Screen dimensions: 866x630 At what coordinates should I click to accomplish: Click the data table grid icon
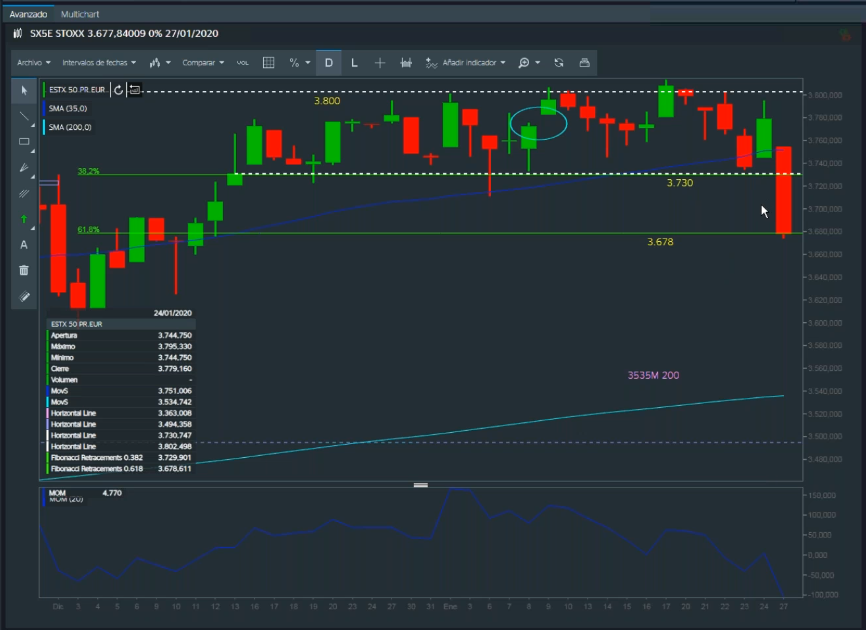point(268,62)
